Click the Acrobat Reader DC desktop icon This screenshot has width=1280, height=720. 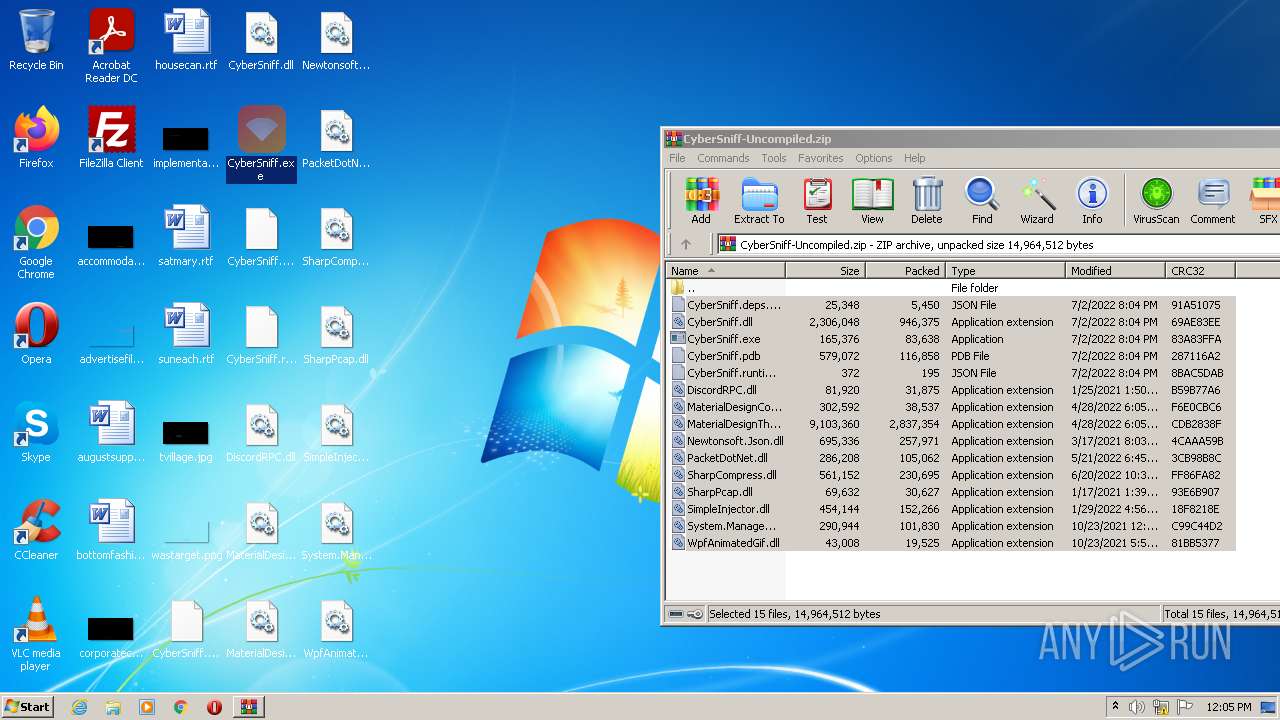pyautogui.click(x=111, y=47)
